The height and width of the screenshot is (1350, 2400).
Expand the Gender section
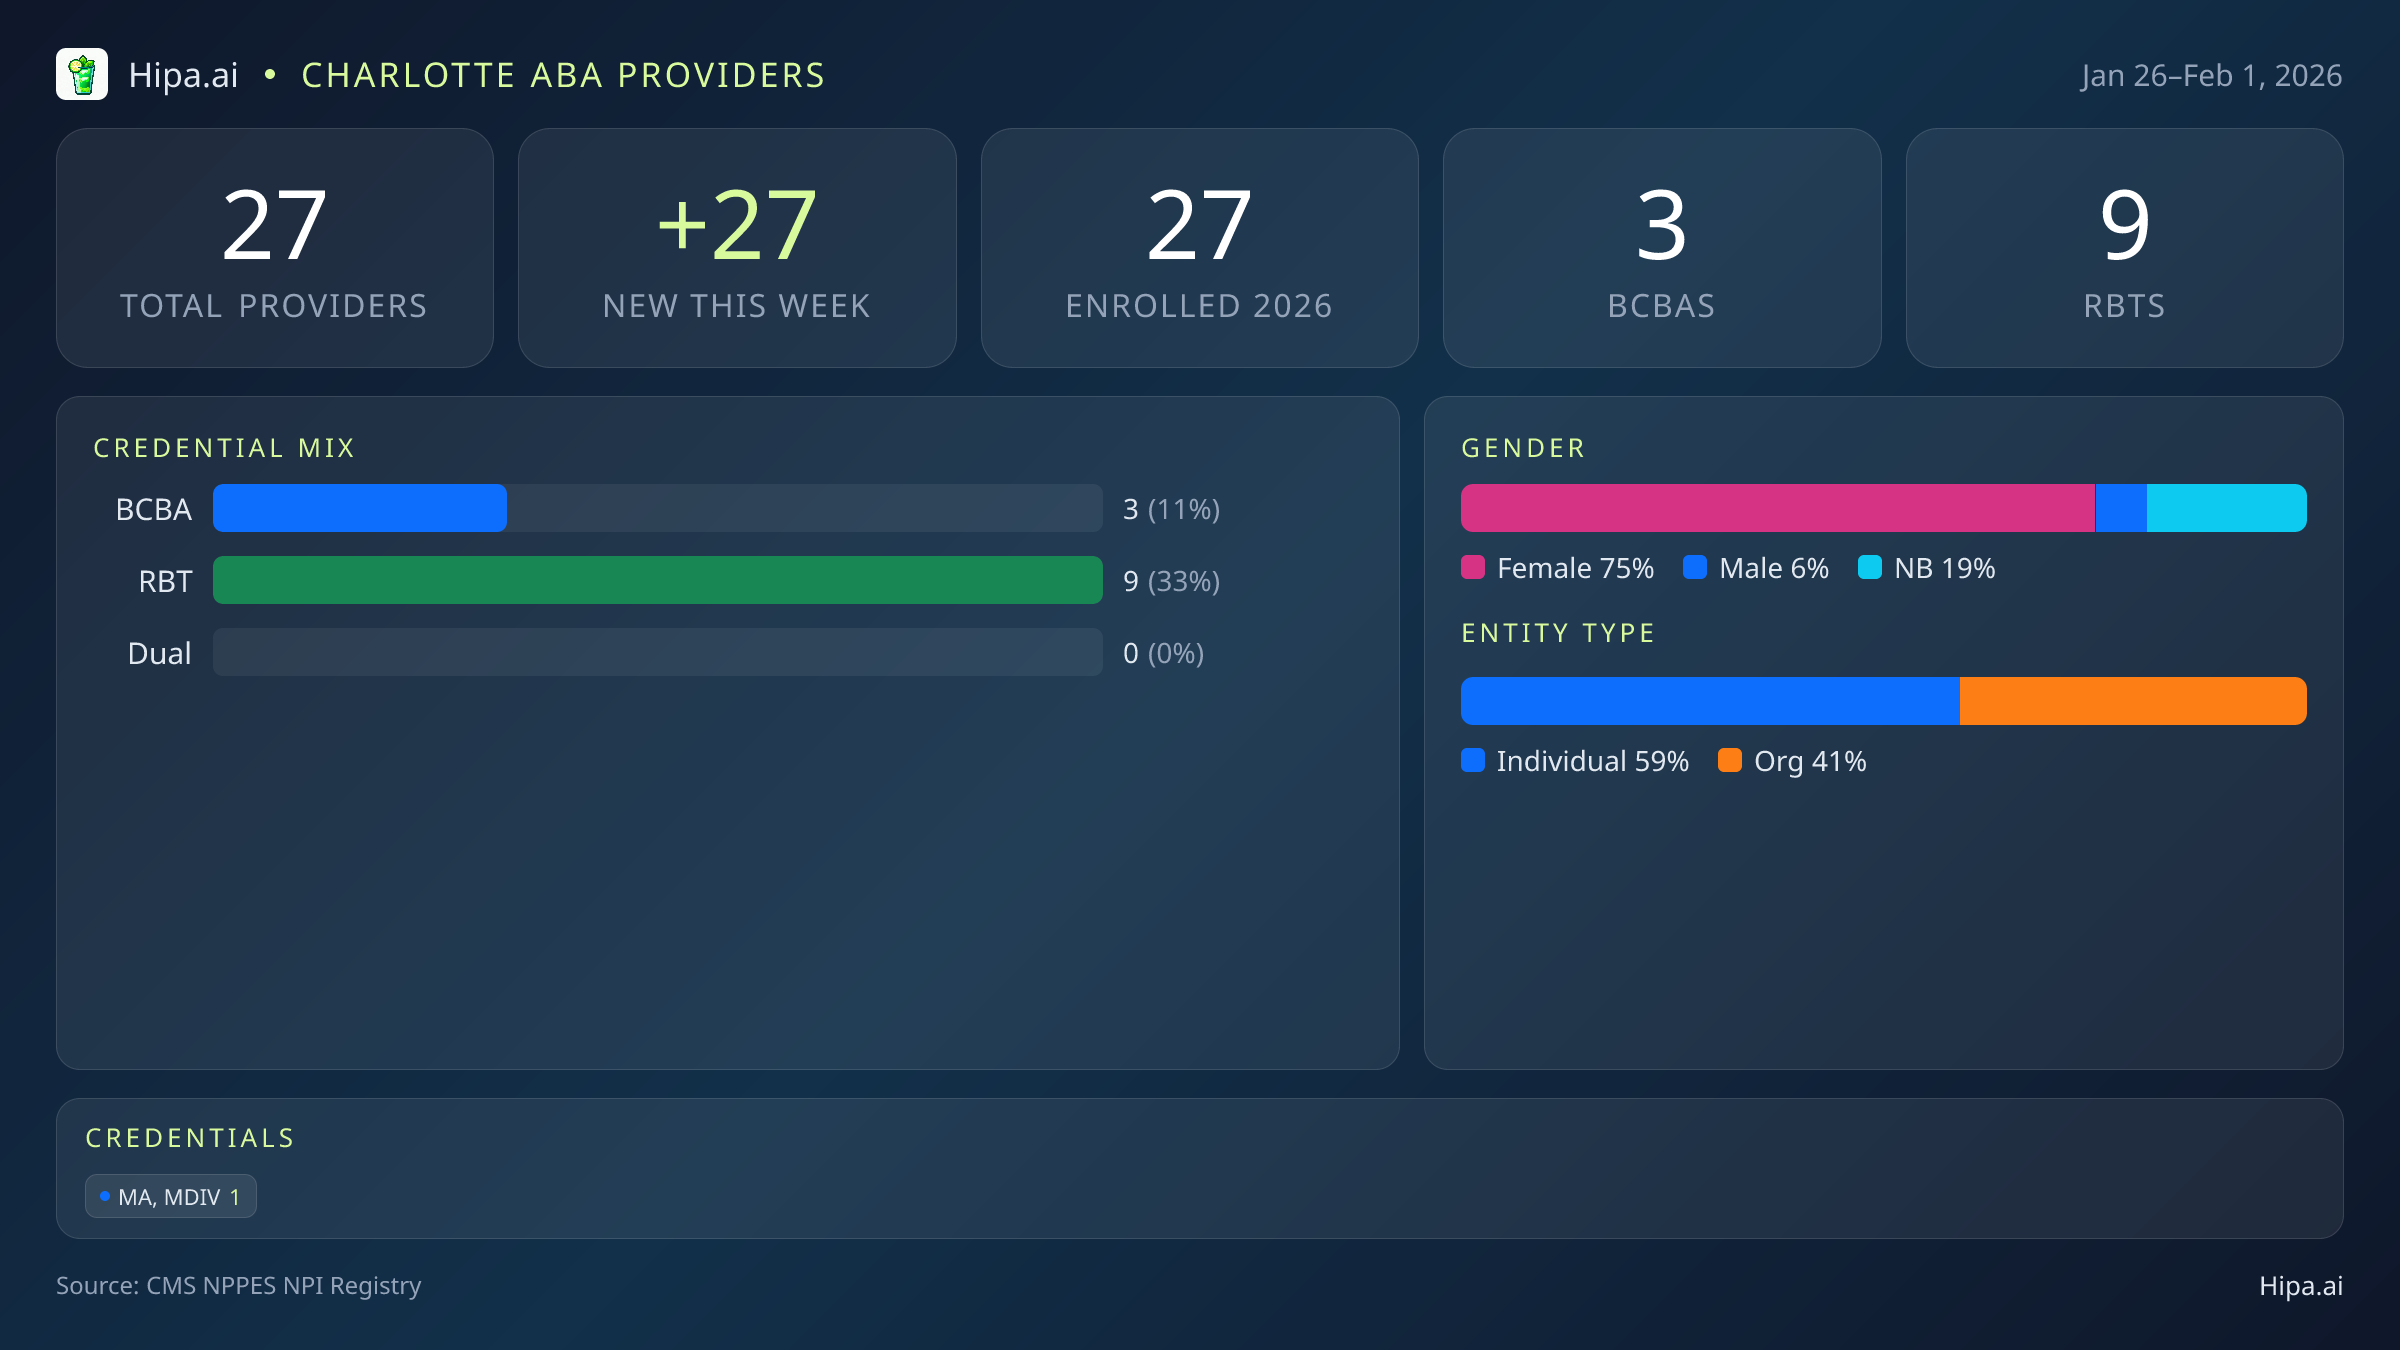[1523, 447]
